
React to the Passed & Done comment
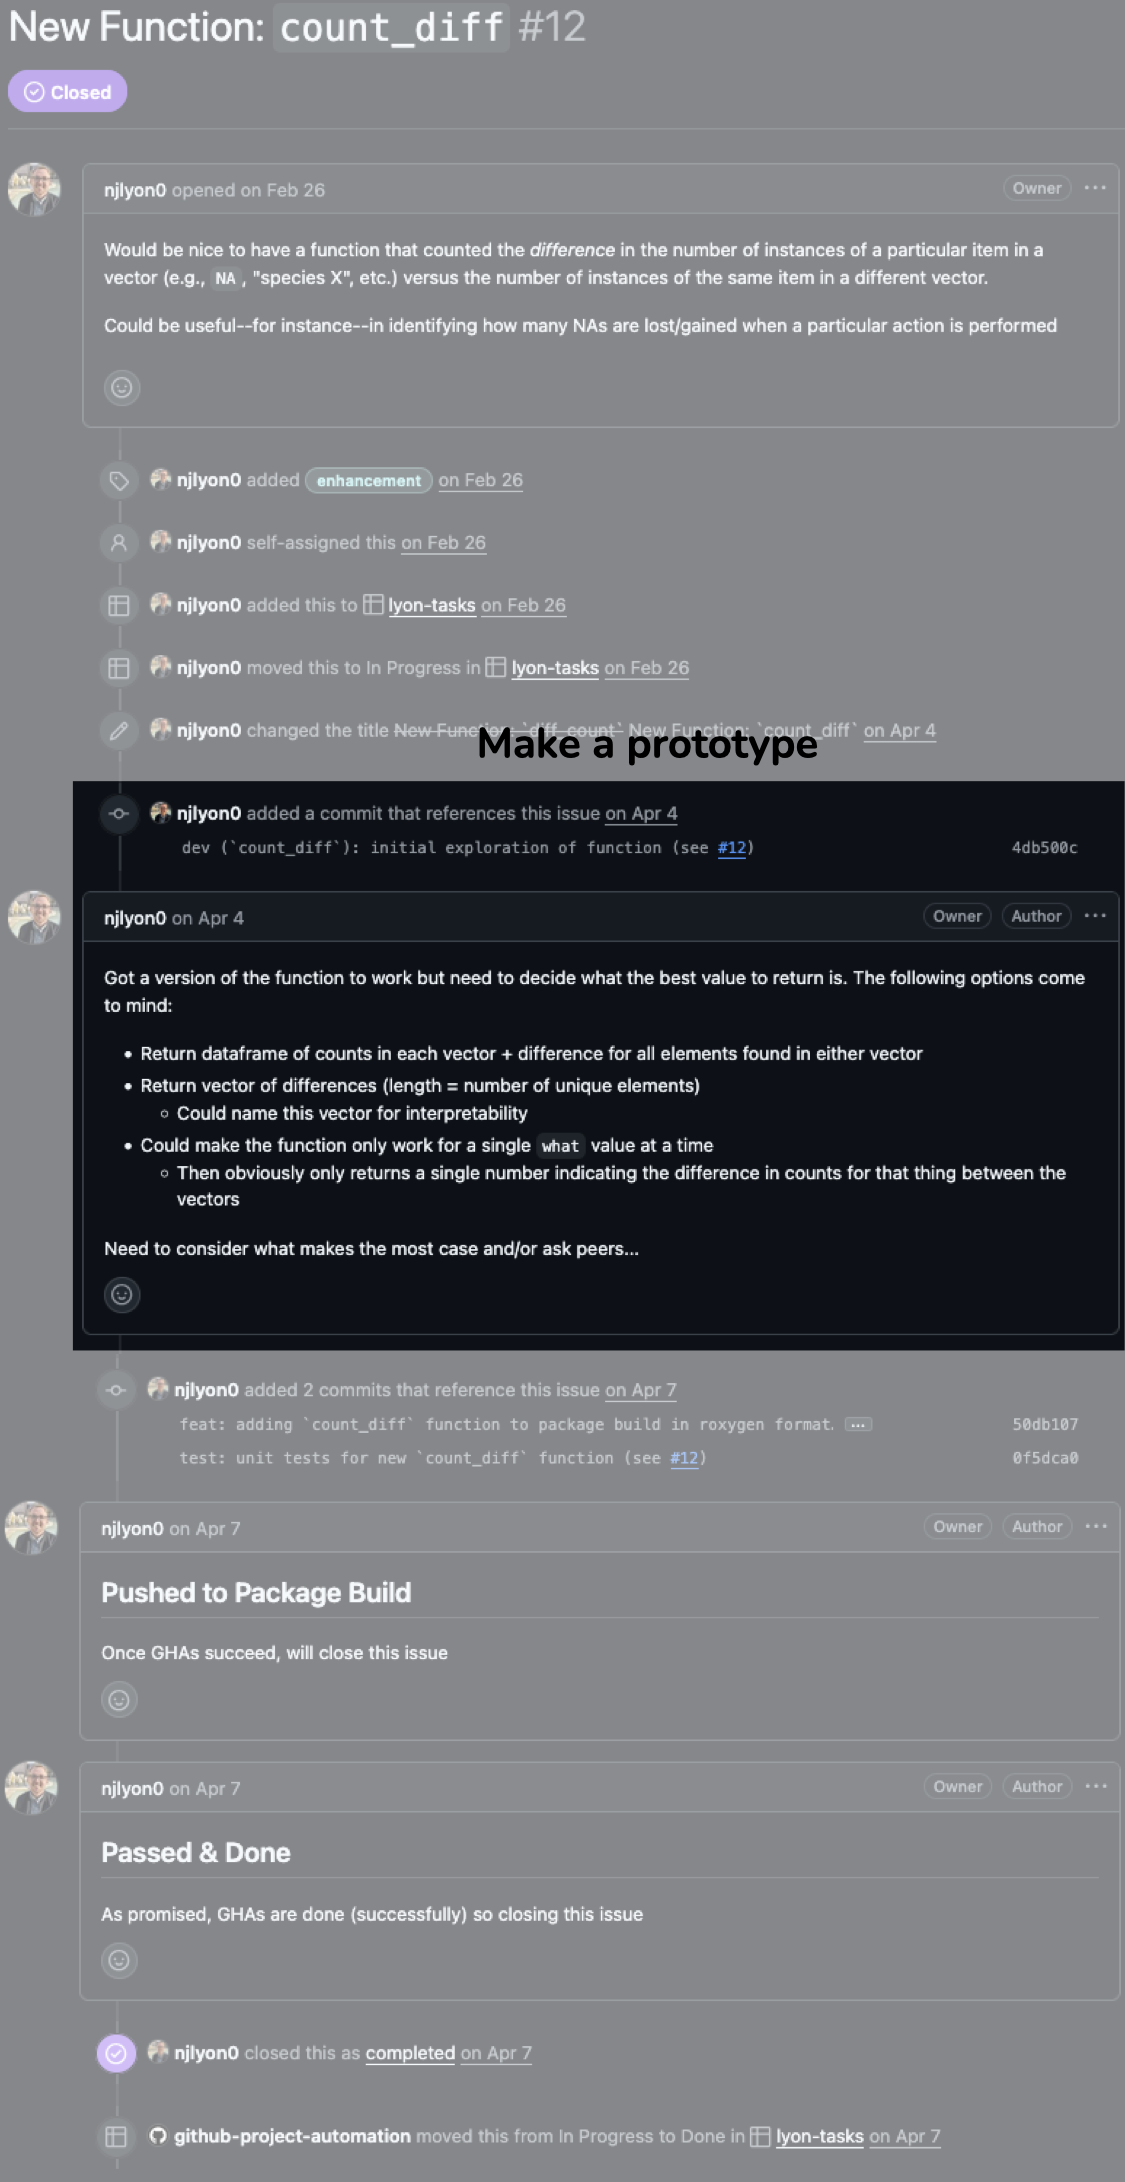(x=119, y=1960)
